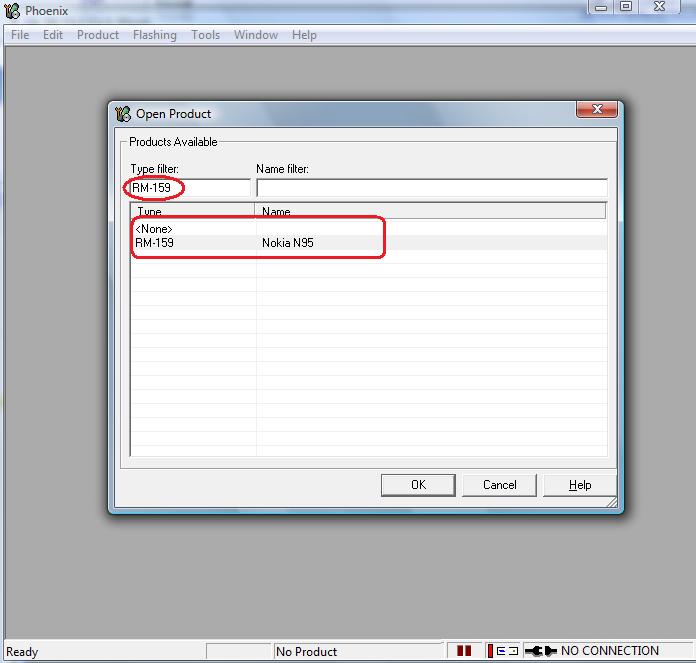Select the RM-159 product row
Screen dimensions: 696x663
click(369, 243)
